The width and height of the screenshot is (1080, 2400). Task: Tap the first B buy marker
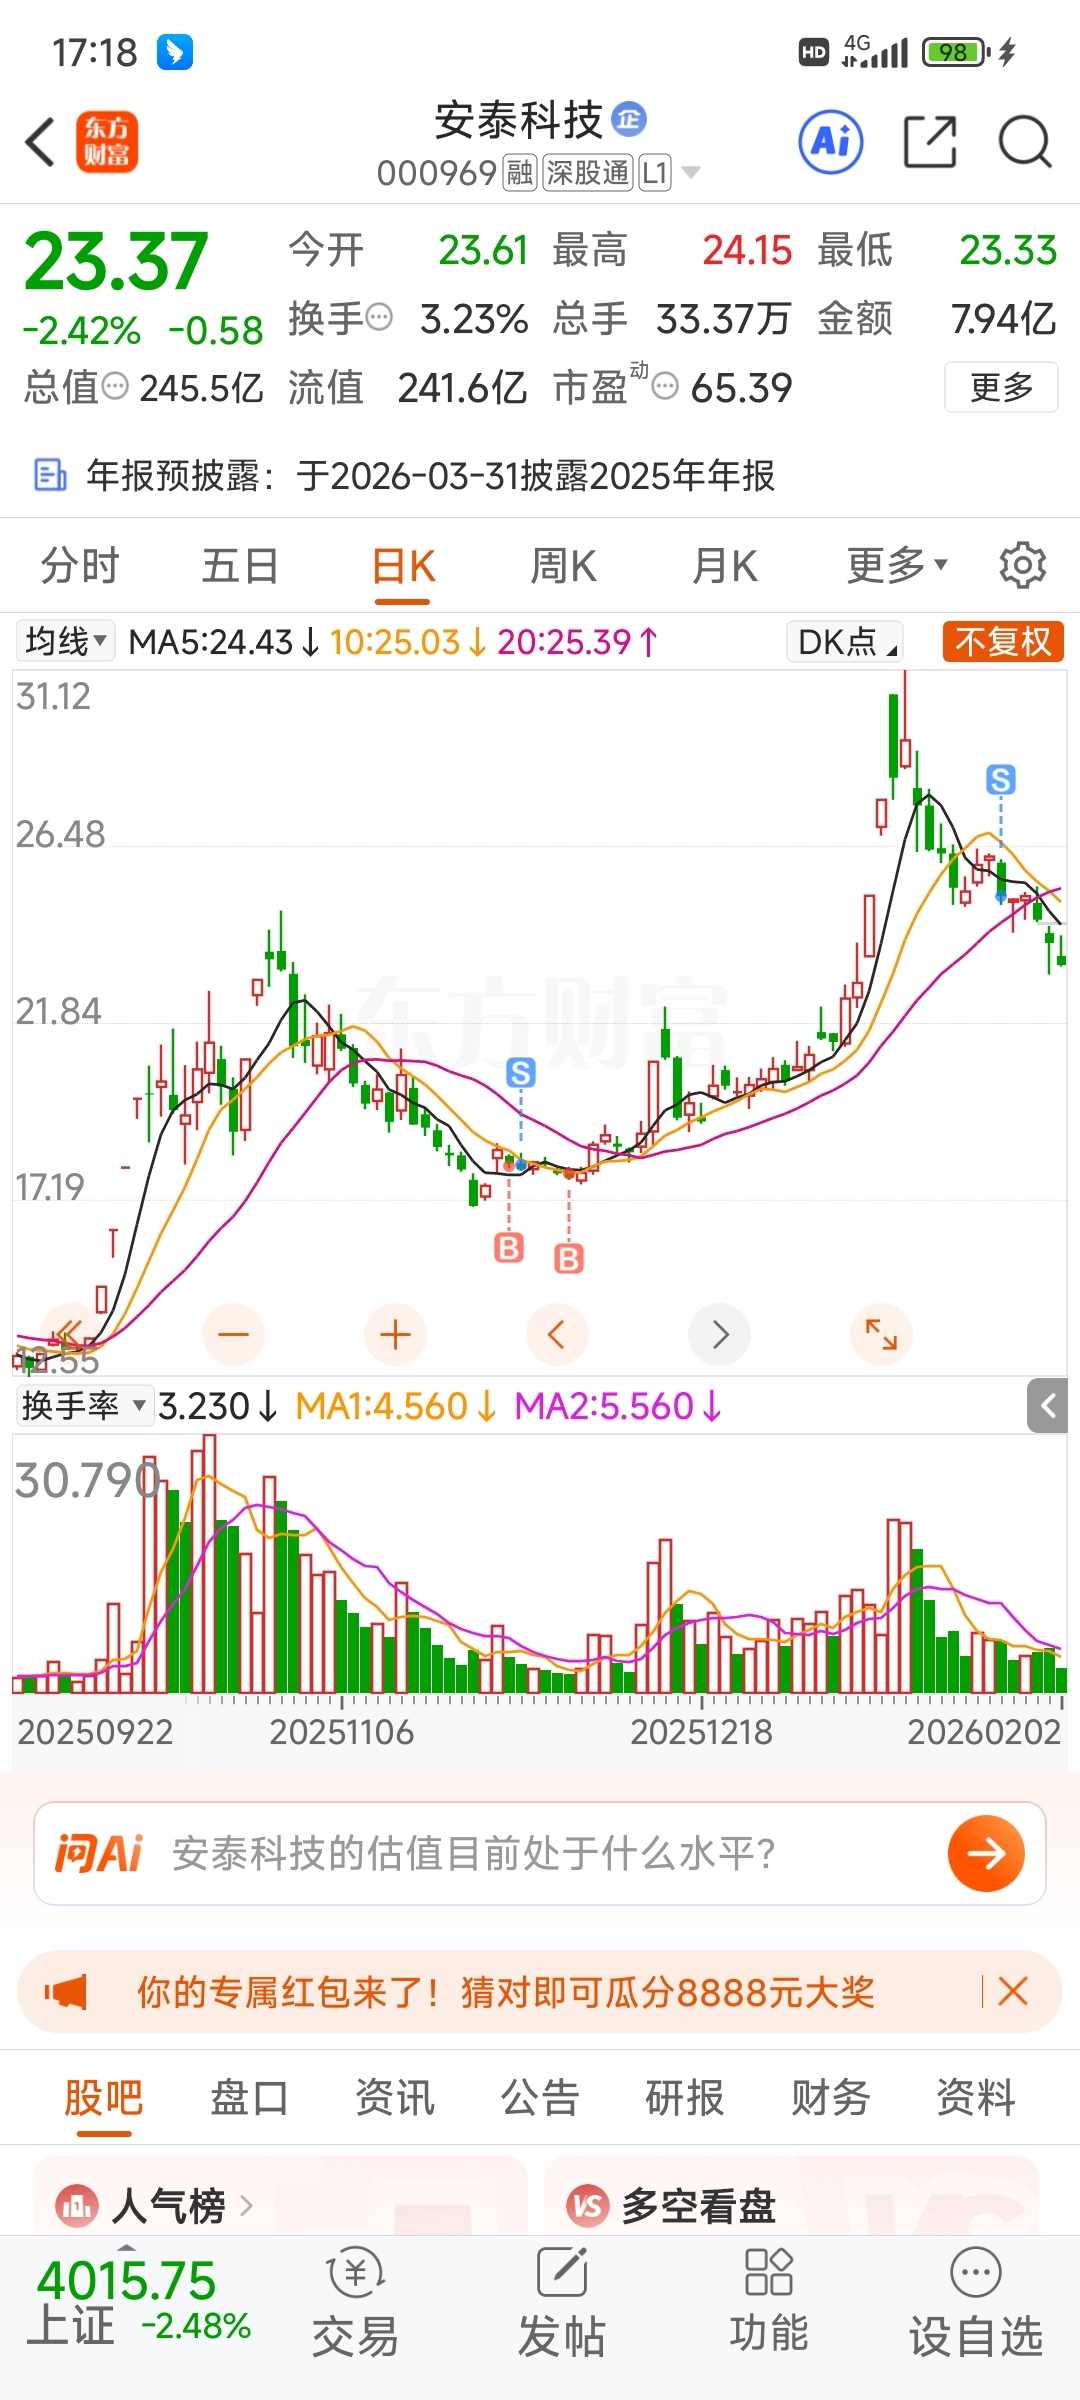pyautogui.click(x=509, y=1247)
